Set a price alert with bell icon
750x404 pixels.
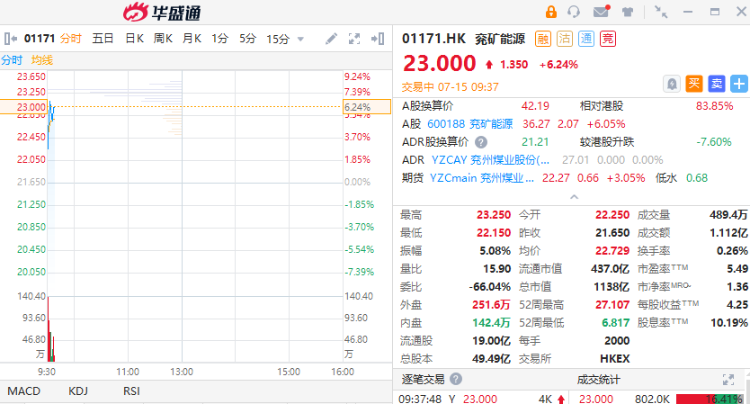click(x=673, y=83)
